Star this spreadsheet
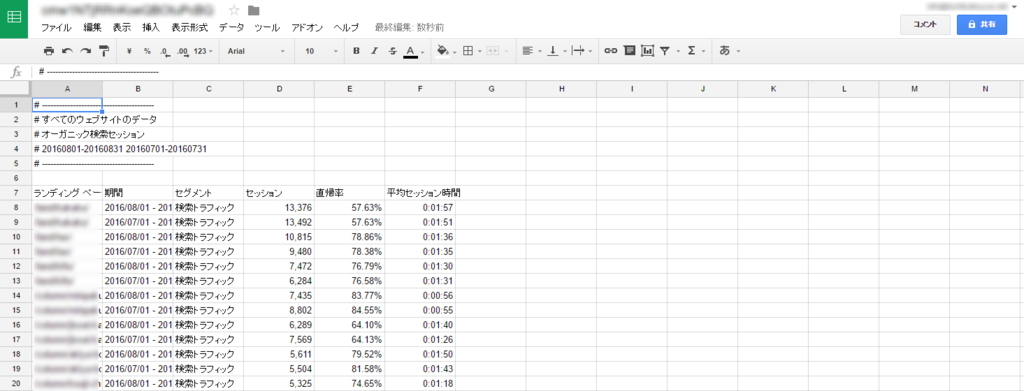The image size is (1024, 391). pyautogui.click(x=234, y=10)
